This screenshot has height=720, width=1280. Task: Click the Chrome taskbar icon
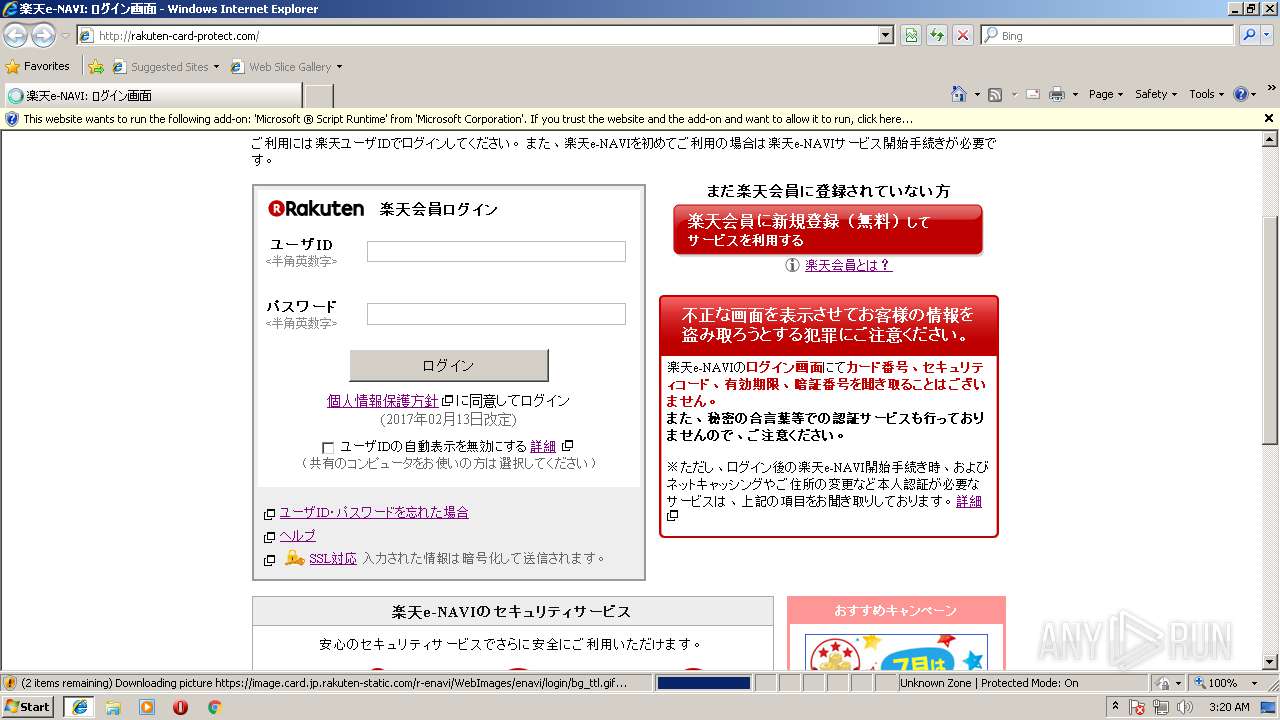point(214,707)
